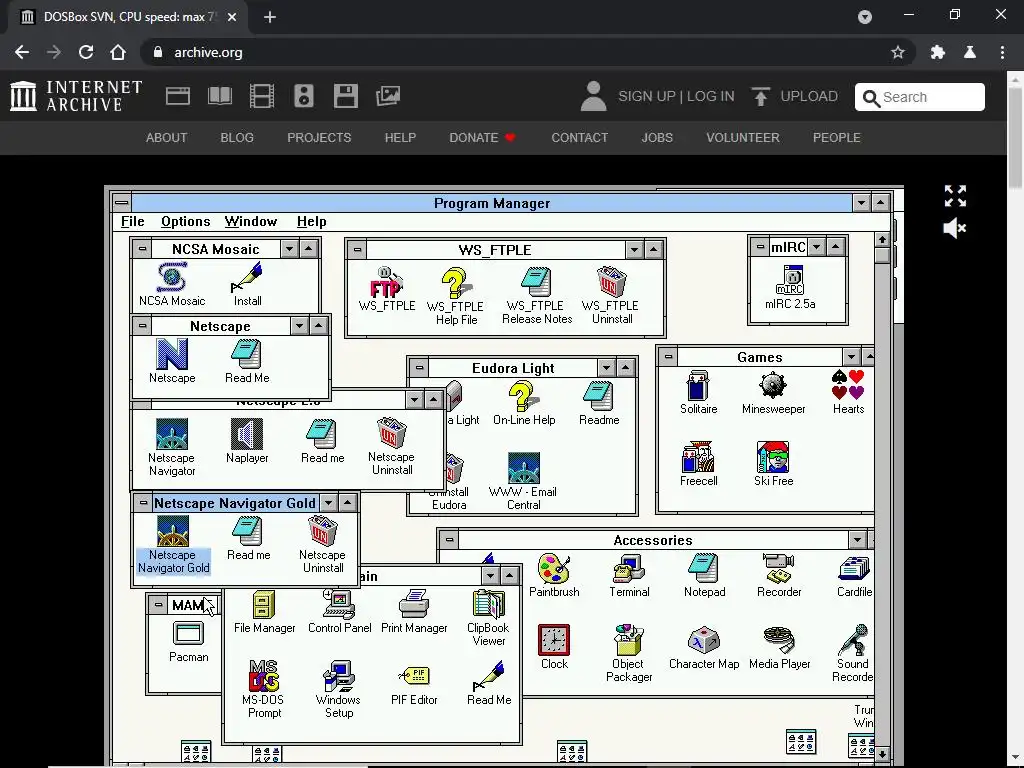Open the Window menu
This screenshot has width=1024, height=768.
tap(251, 221)
